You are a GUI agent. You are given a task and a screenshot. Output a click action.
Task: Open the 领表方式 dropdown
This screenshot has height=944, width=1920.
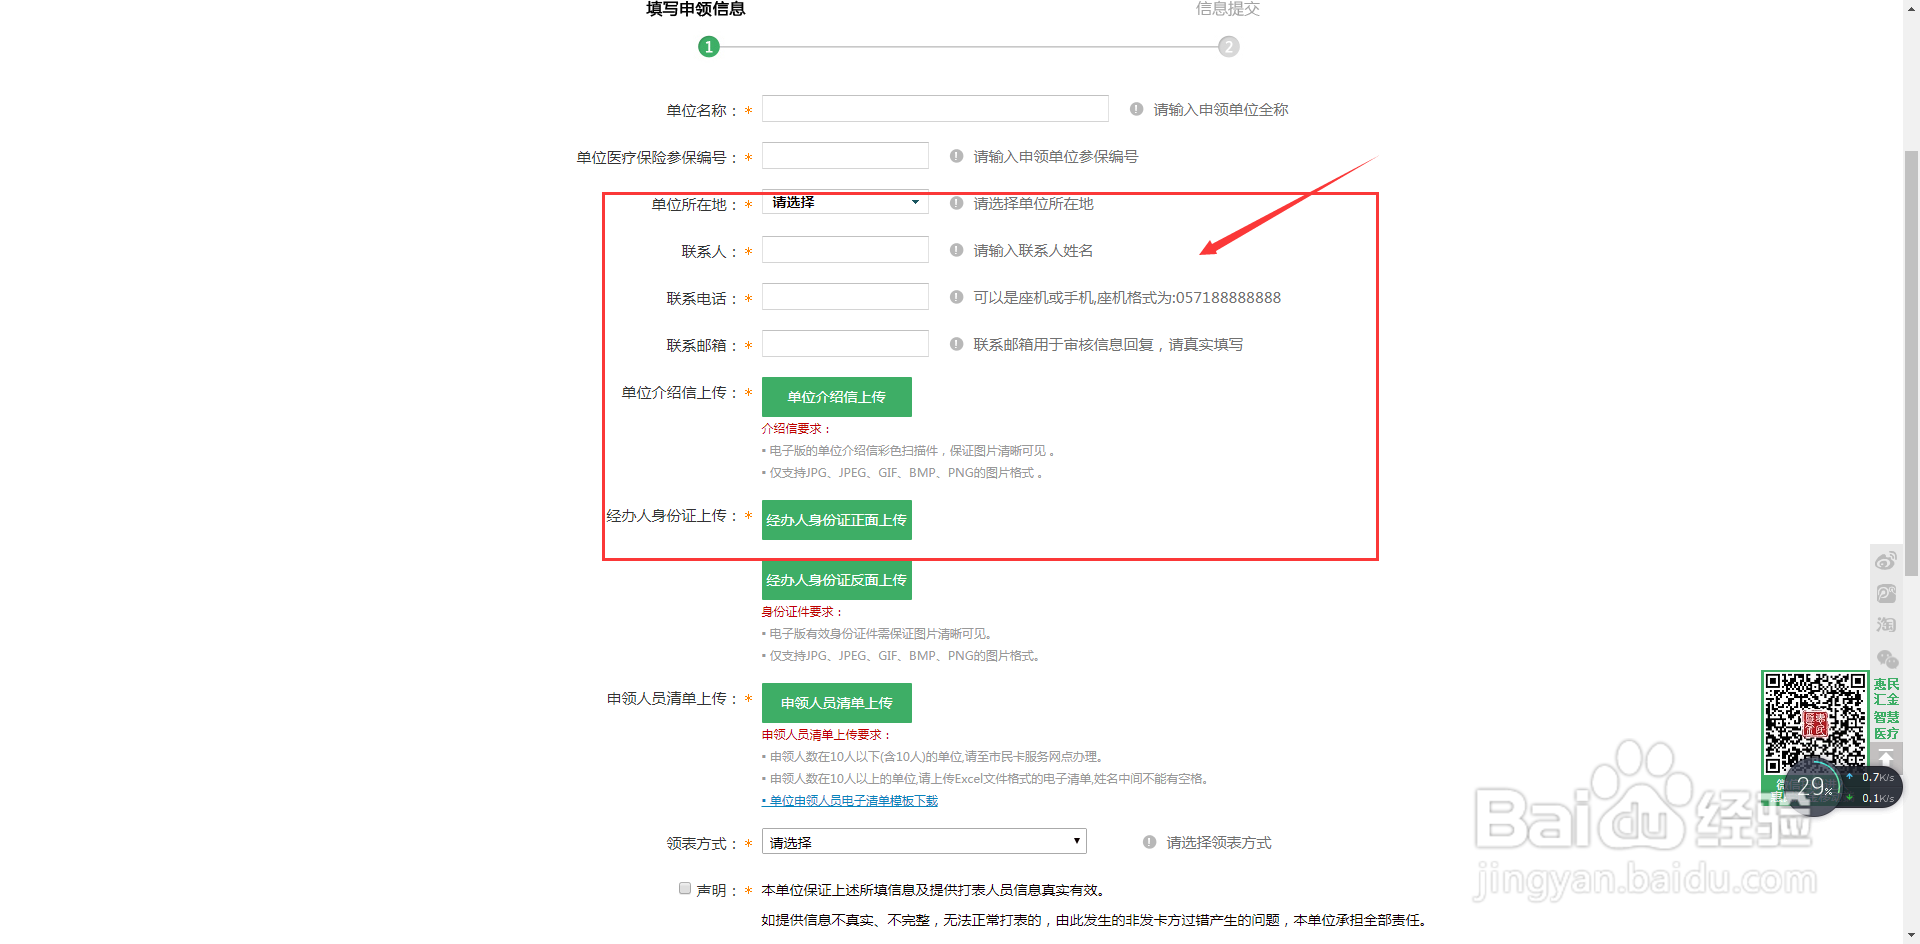pos(924,842)
